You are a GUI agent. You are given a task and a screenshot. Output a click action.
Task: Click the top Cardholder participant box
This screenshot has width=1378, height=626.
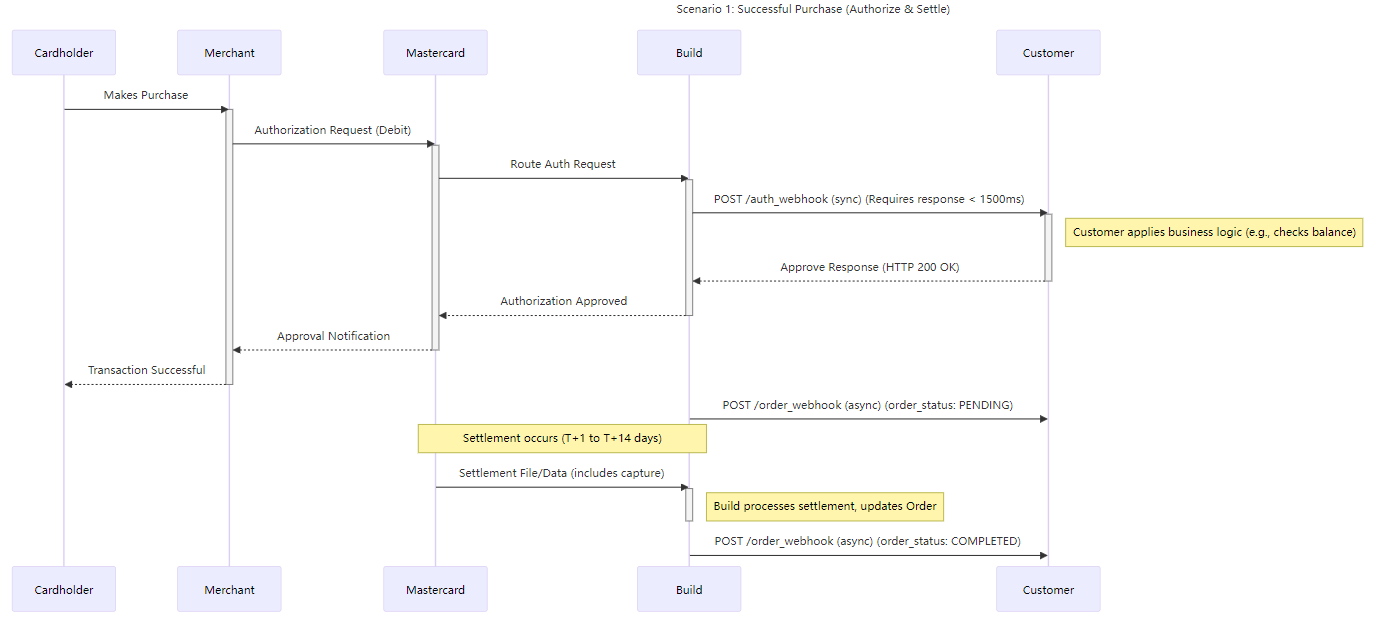click(x=64, y=53)
